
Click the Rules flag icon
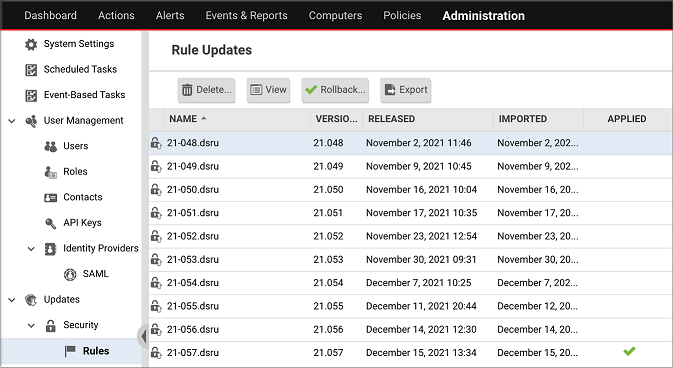pyautogui.click(x=70, y=351)
